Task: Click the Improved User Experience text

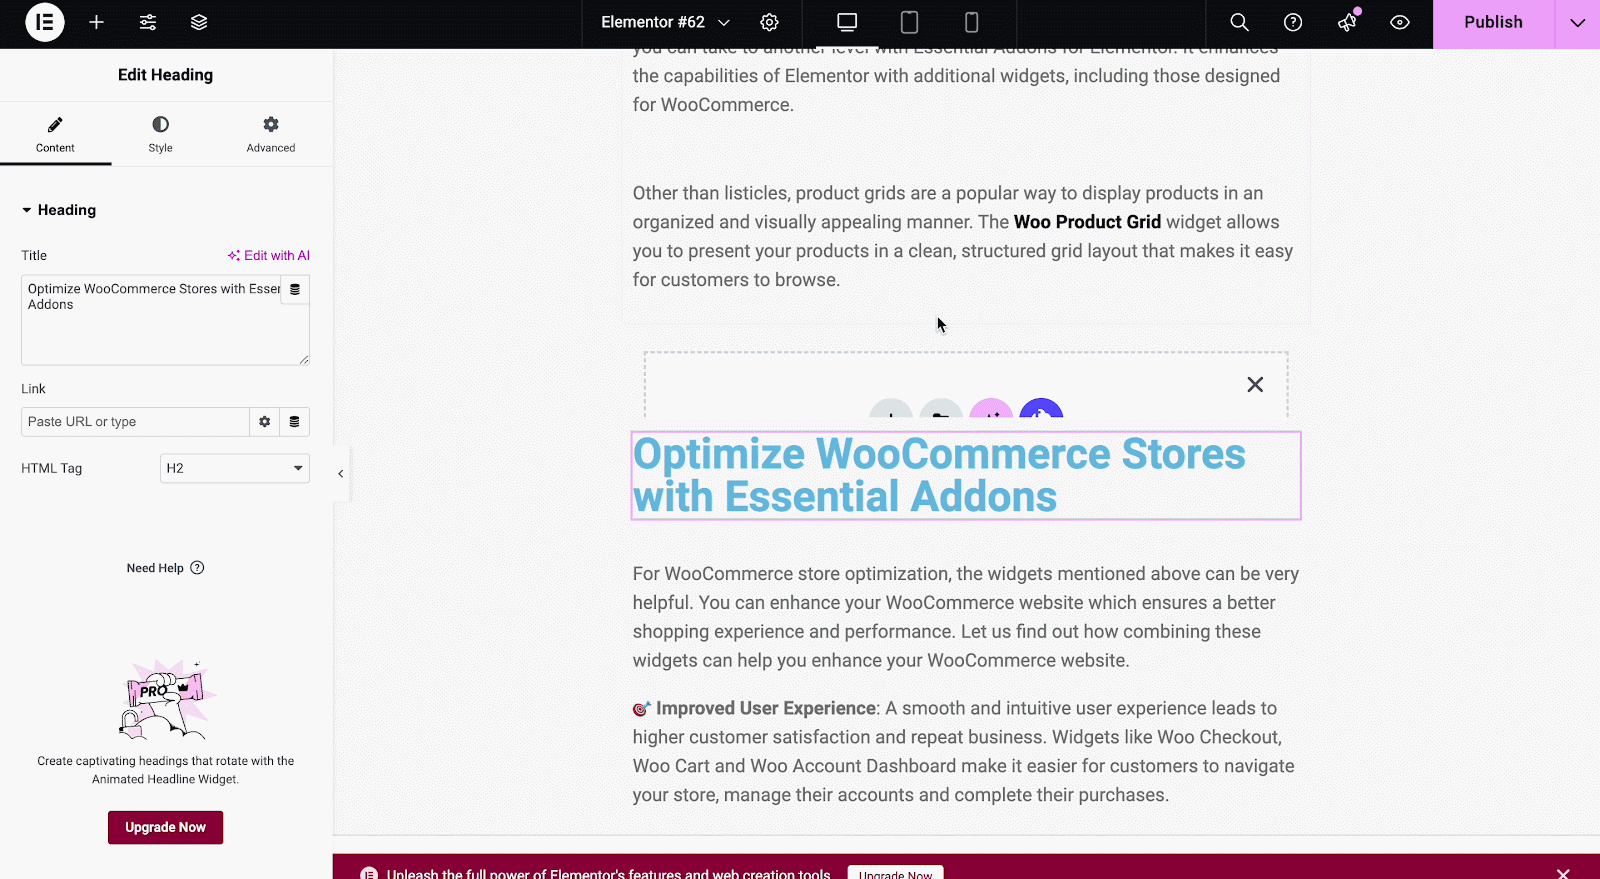Action: click(766, 708)
